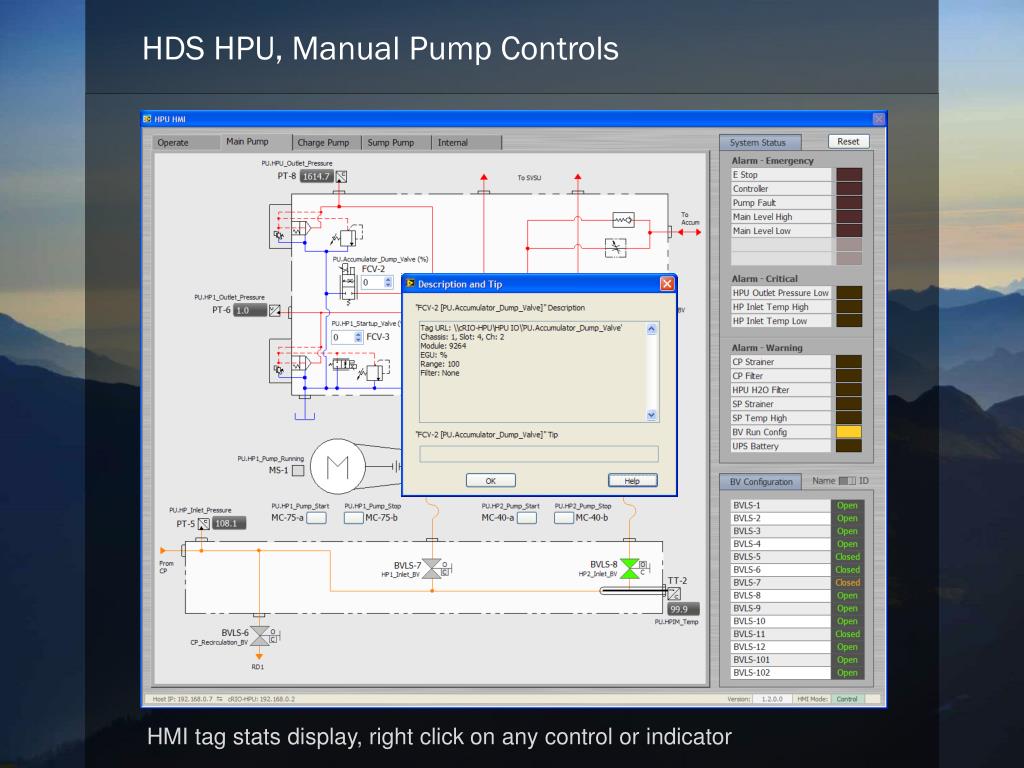Click the HPU Outlet Pressure Low indicator
Screen dimensions: 1024x768
tap(849, 293)
